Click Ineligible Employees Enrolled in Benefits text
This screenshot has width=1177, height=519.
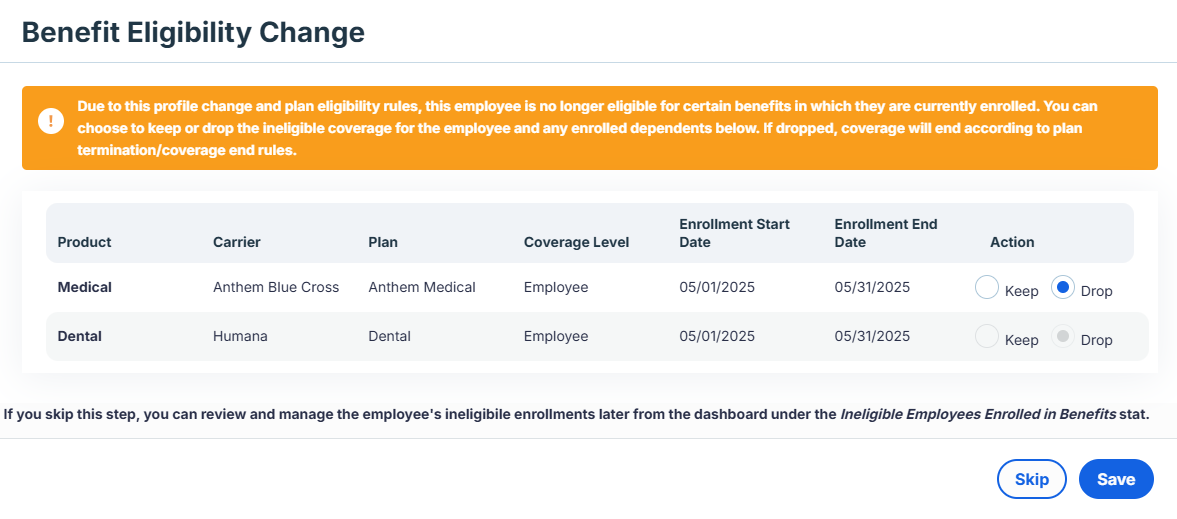pyautogui.click(x=978, y=414)
